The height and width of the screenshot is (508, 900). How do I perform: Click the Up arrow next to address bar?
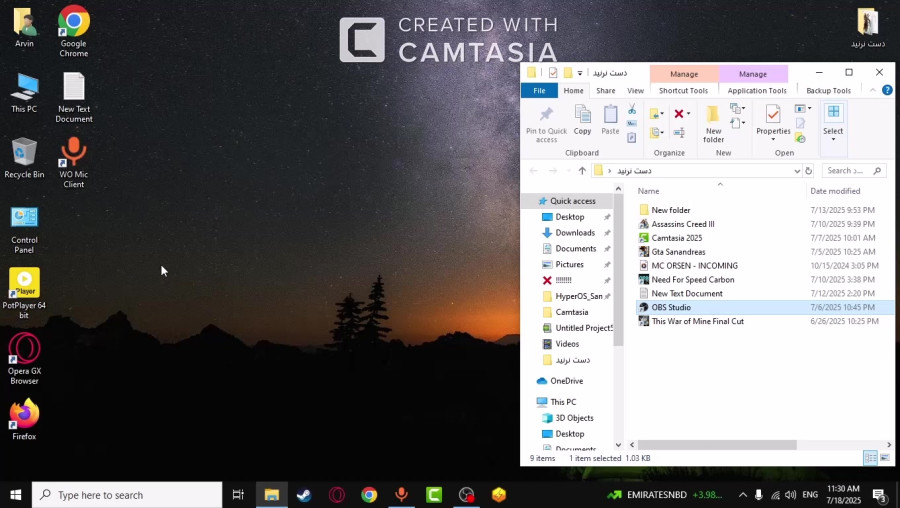(x=582, y=170)
